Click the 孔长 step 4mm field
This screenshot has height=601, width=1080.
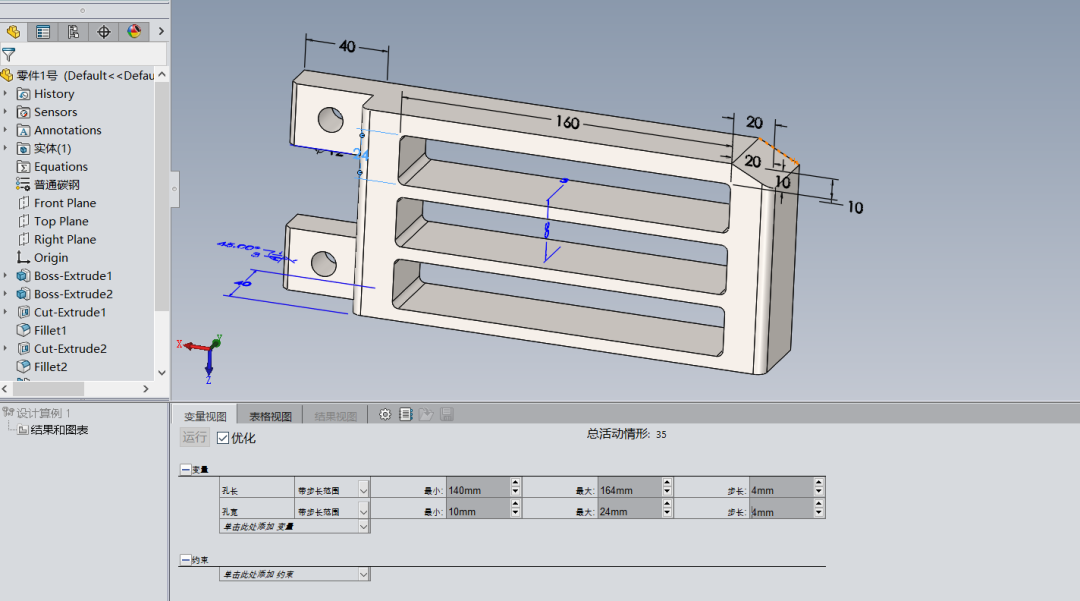click(781, 488)
